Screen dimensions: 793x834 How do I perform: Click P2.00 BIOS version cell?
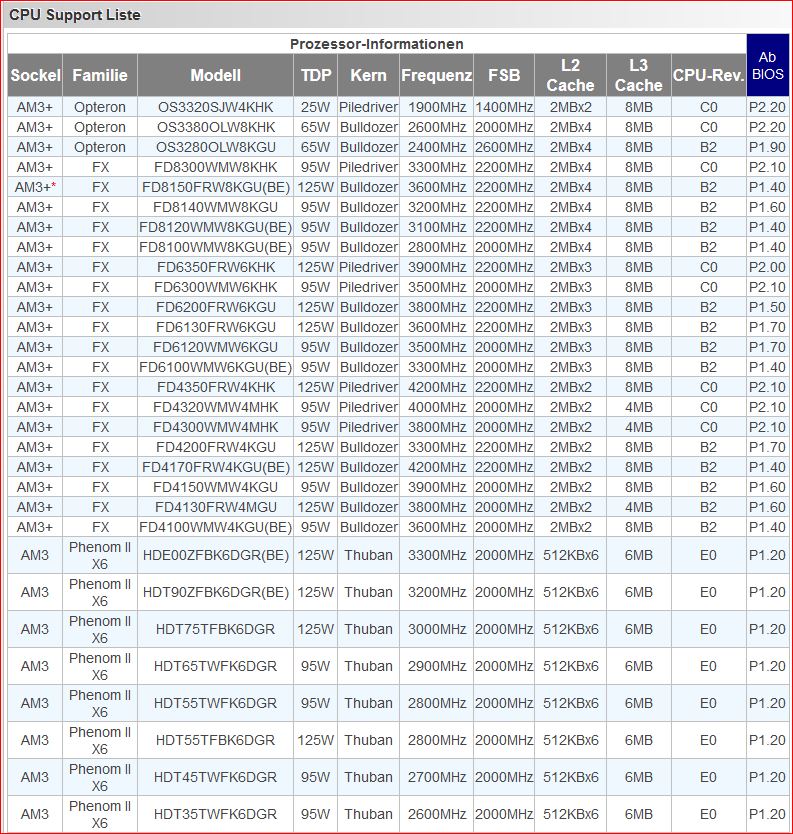tap(767, 267)
